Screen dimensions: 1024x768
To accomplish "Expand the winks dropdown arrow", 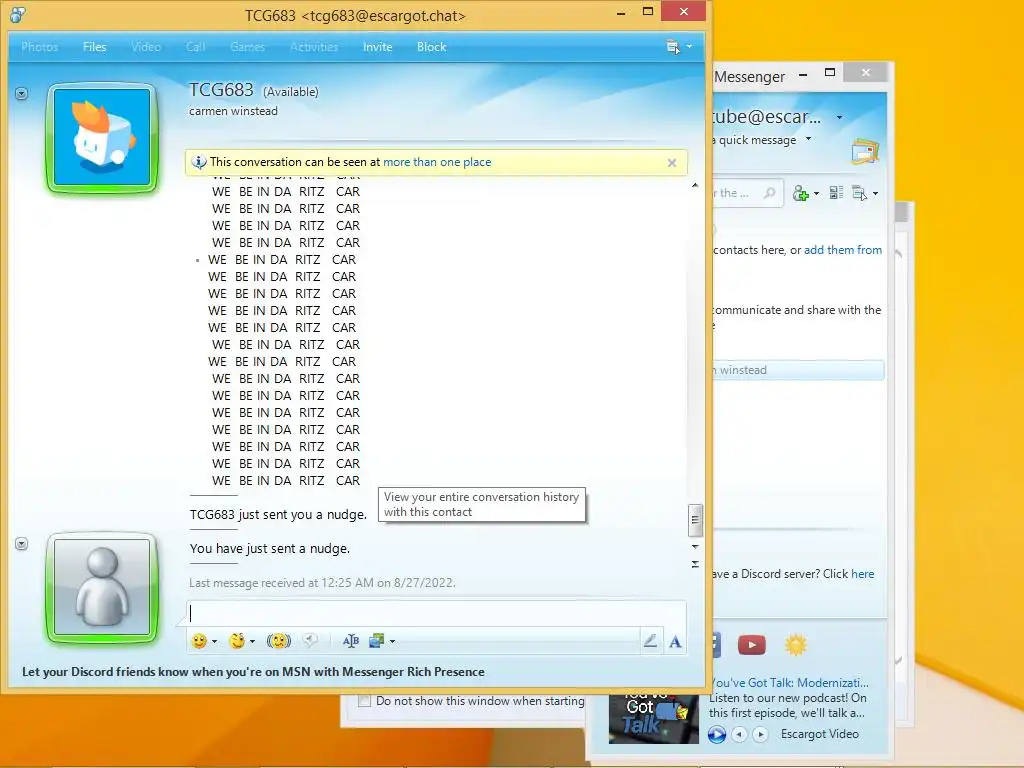I will [252, 642].
